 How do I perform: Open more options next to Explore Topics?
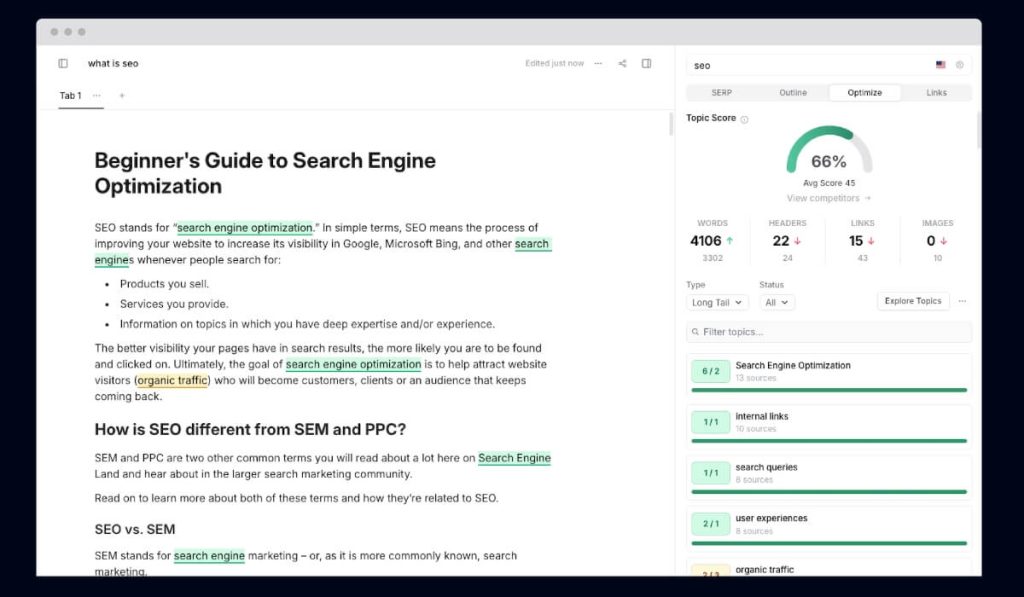(x=962, y=301)
